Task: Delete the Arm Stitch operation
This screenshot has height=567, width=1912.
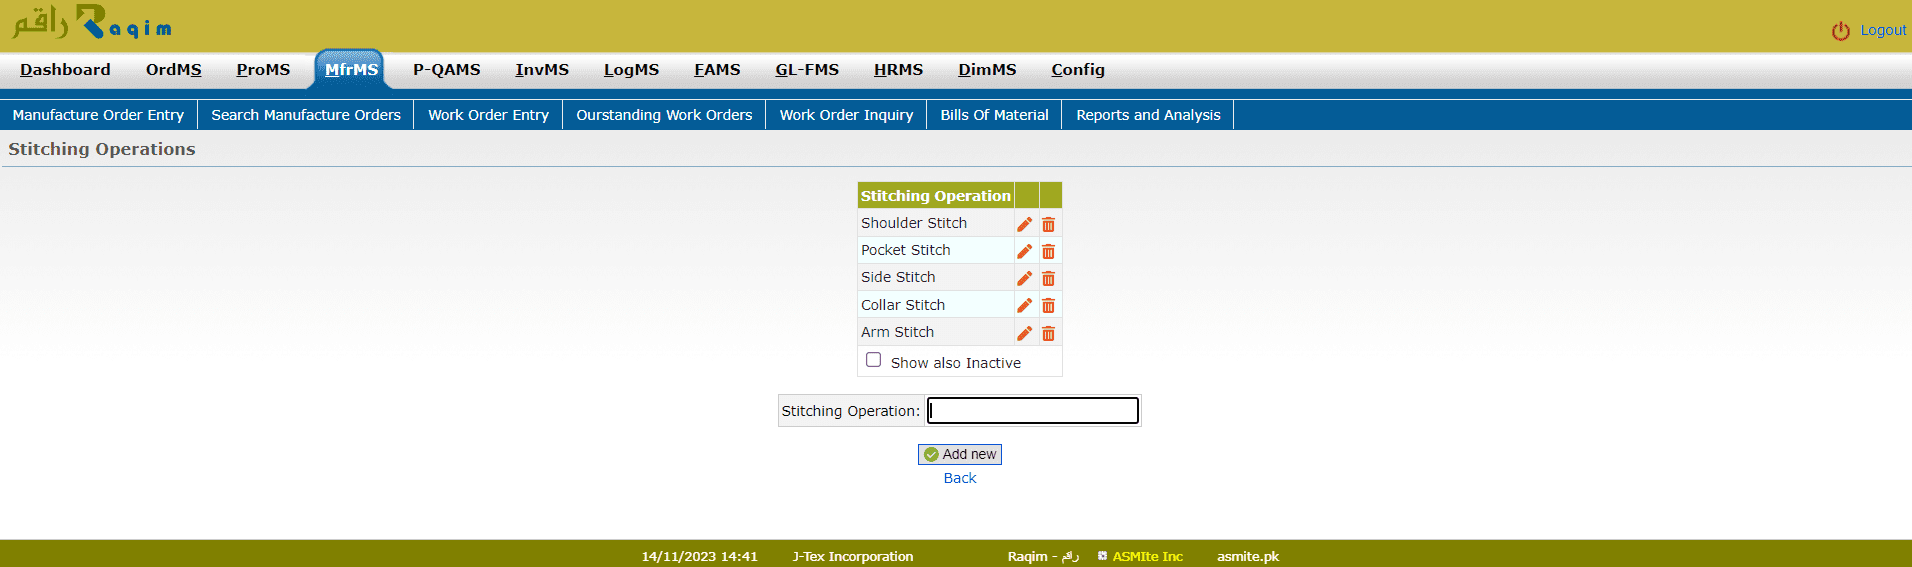Action: coord(1048,333)
